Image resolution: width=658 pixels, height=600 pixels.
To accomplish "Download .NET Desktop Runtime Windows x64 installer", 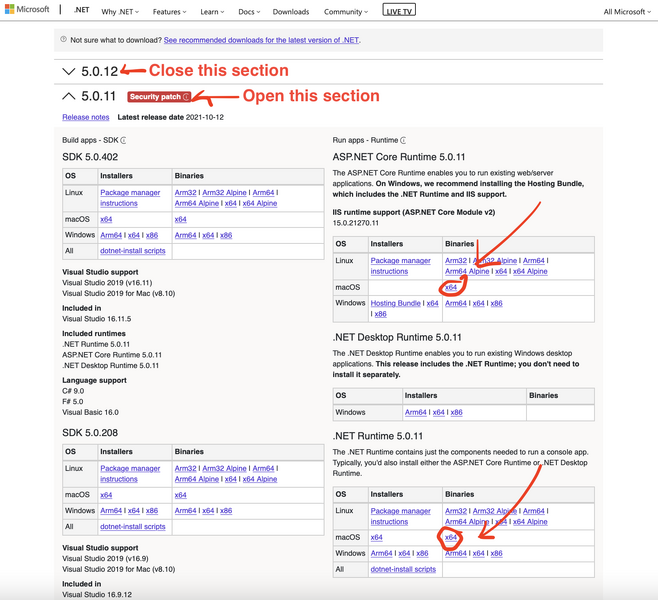I will coord(439,412).
